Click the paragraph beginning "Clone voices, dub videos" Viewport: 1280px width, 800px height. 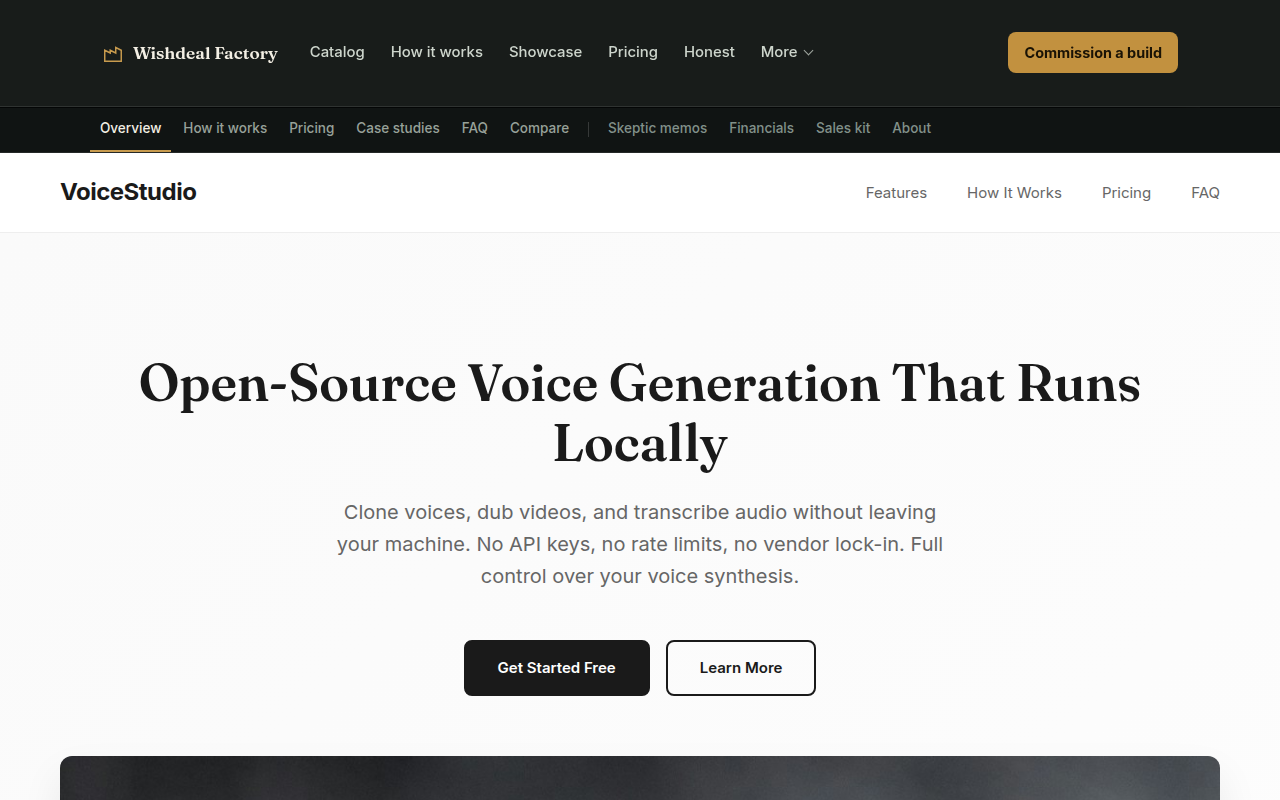click(640, 544)
